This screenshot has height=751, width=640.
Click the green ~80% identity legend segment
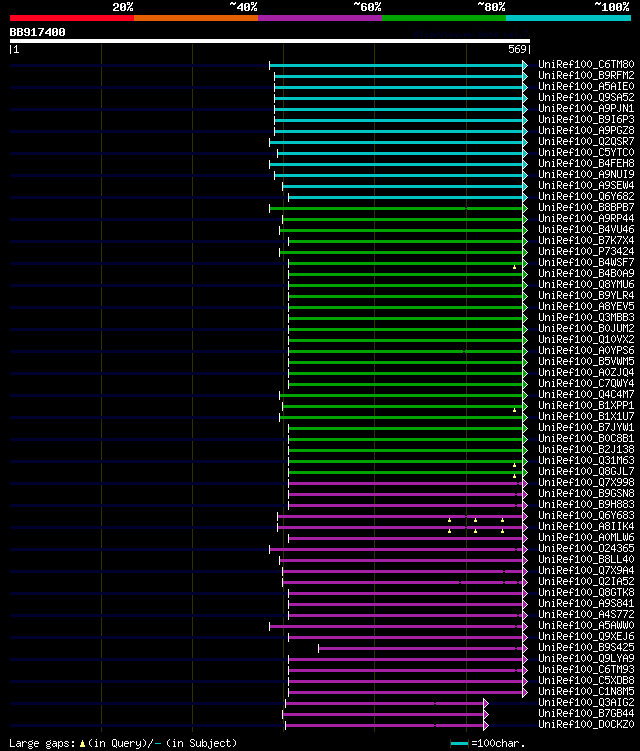click(444, 18)
